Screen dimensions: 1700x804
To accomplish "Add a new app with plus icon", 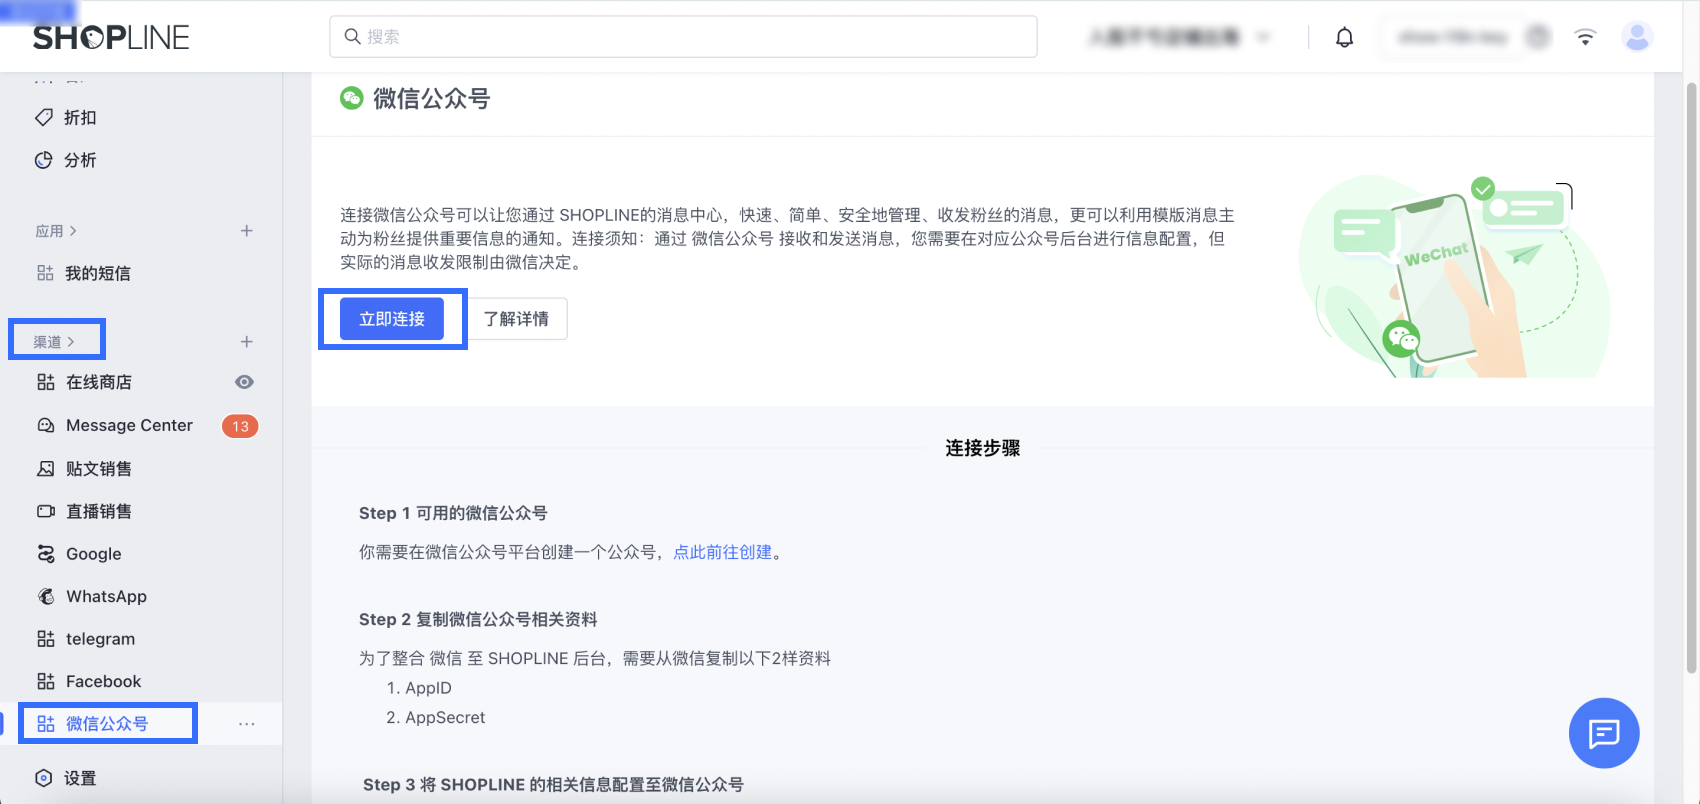I will (246, 231).
